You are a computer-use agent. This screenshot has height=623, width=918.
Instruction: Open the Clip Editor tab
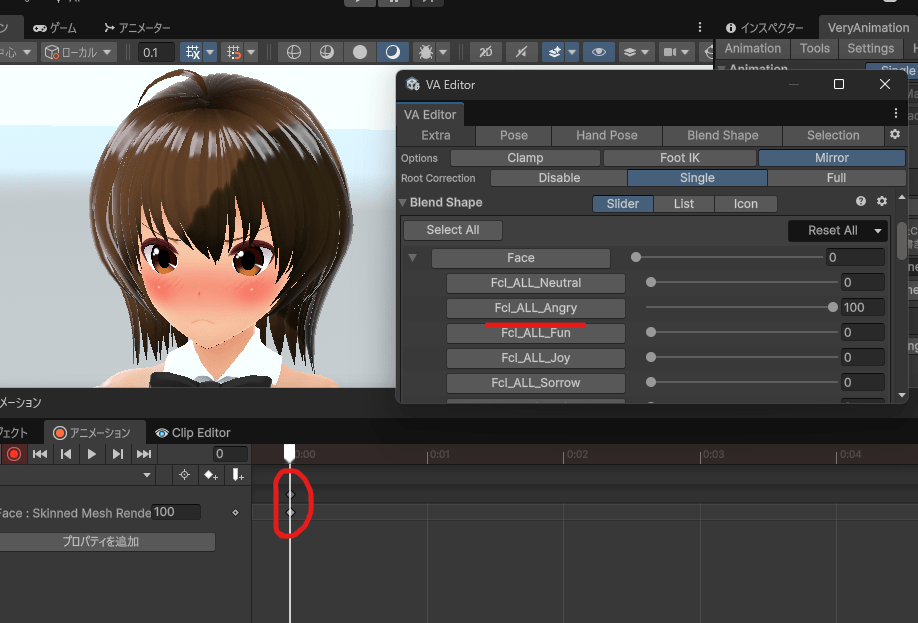tap(193, 432)
